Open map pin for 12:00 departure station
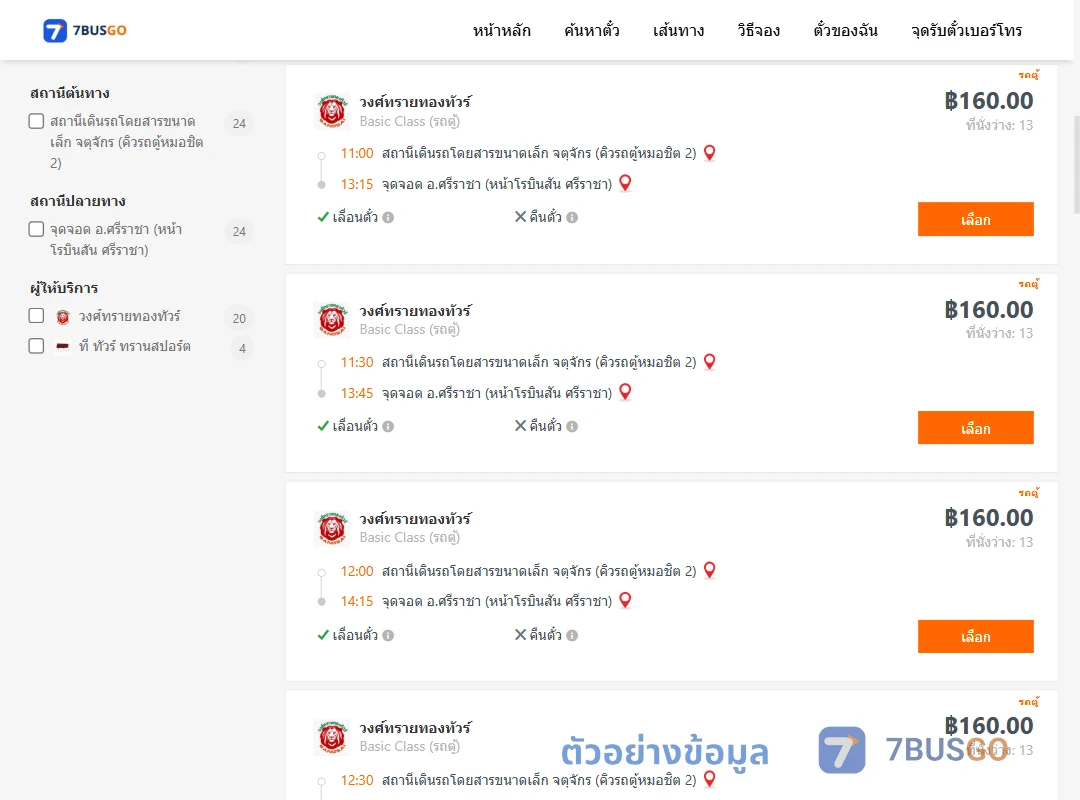 pos(709,571)
